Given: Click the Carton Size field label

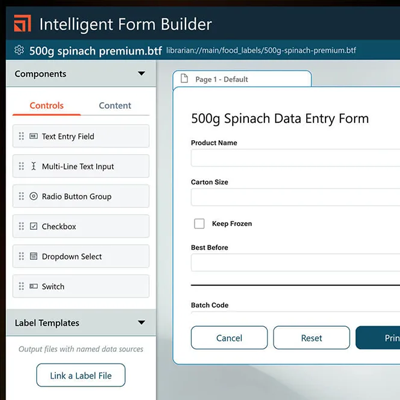Looking at the screenshot, I should (x=210, y=182).
